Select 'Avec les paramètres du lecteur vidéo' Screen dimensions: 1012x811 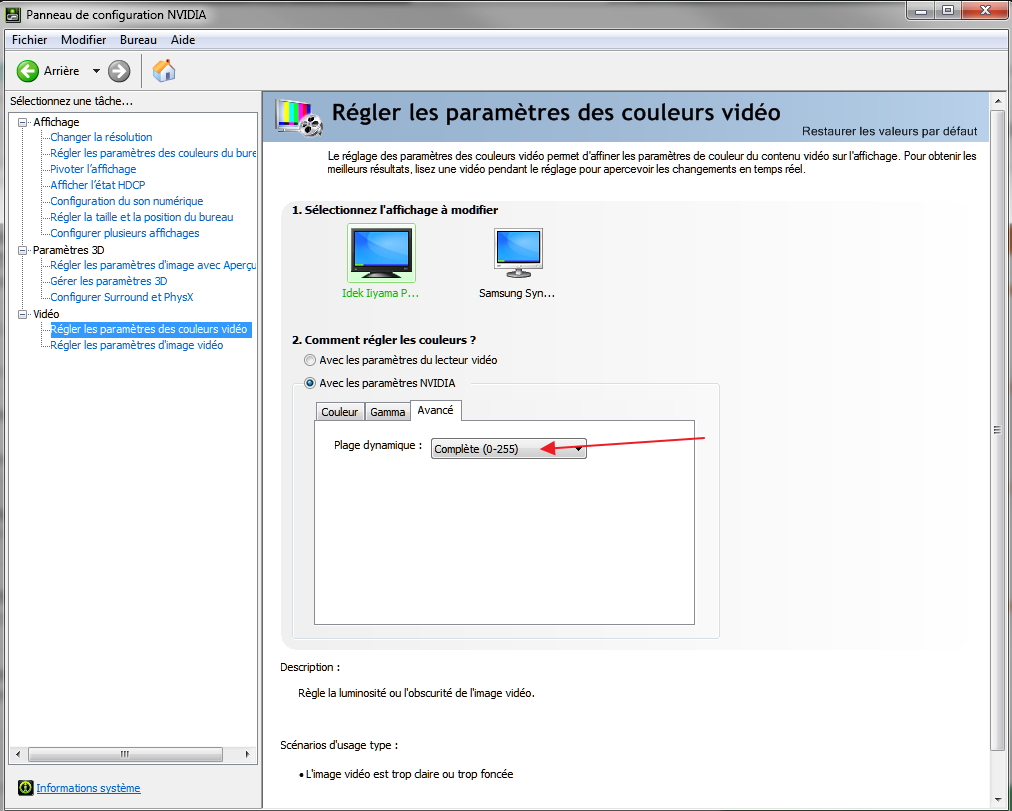[x=310, y=360]
